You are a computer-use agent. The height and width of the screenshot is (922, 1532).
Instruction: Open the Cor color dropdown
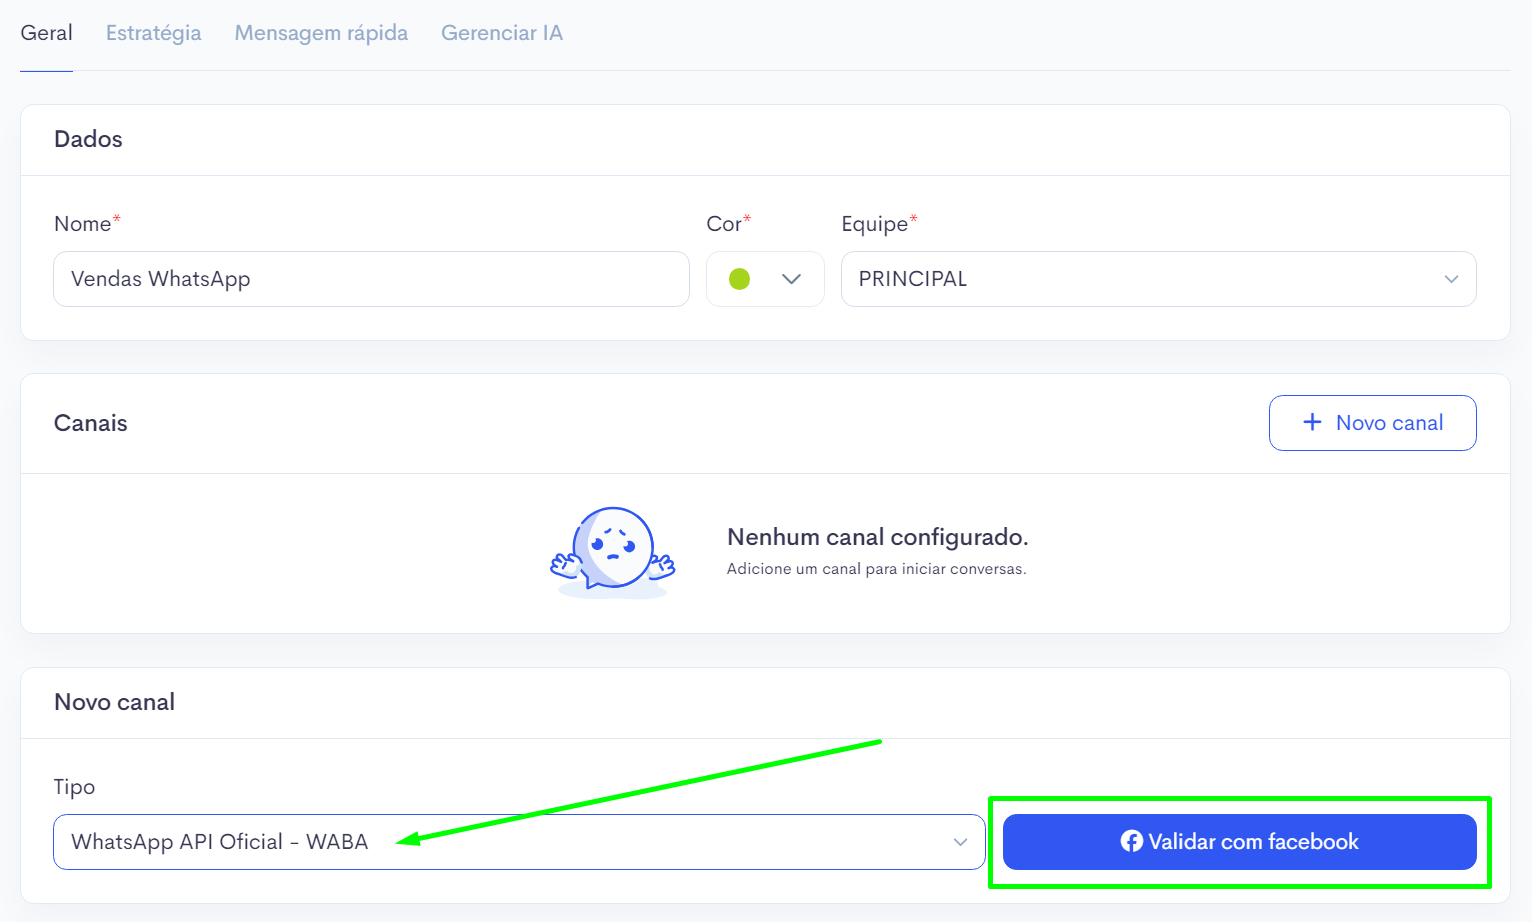[x=765, y=279]
